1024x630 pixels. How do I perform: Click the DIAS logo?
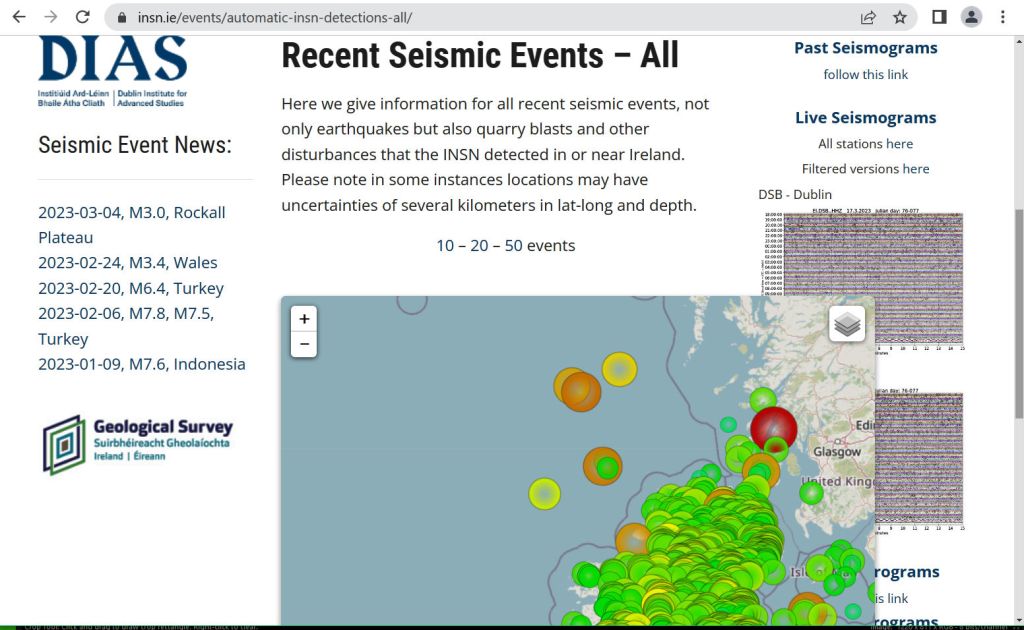pyautogui.click(x=113, y=70)
